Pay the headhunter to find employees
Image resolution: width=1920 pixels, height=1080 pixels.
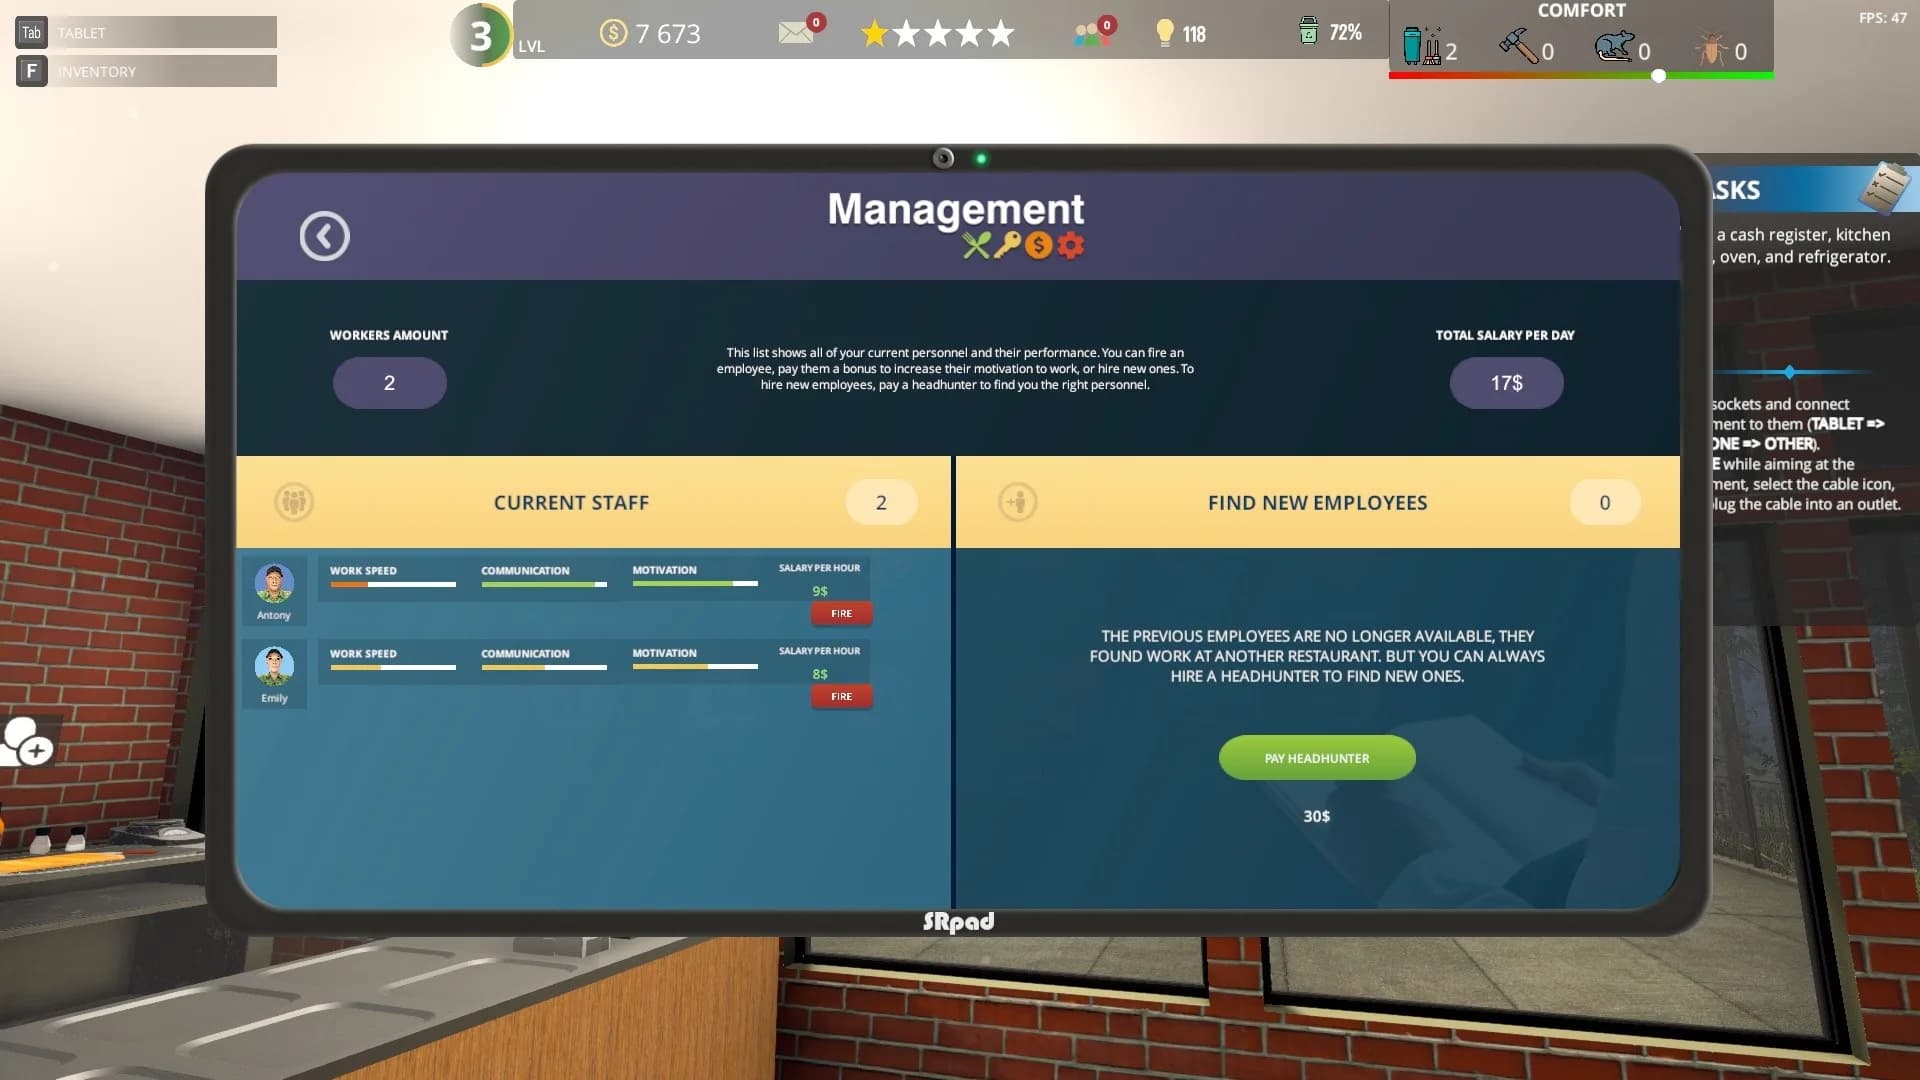(x=1316, y=758)
